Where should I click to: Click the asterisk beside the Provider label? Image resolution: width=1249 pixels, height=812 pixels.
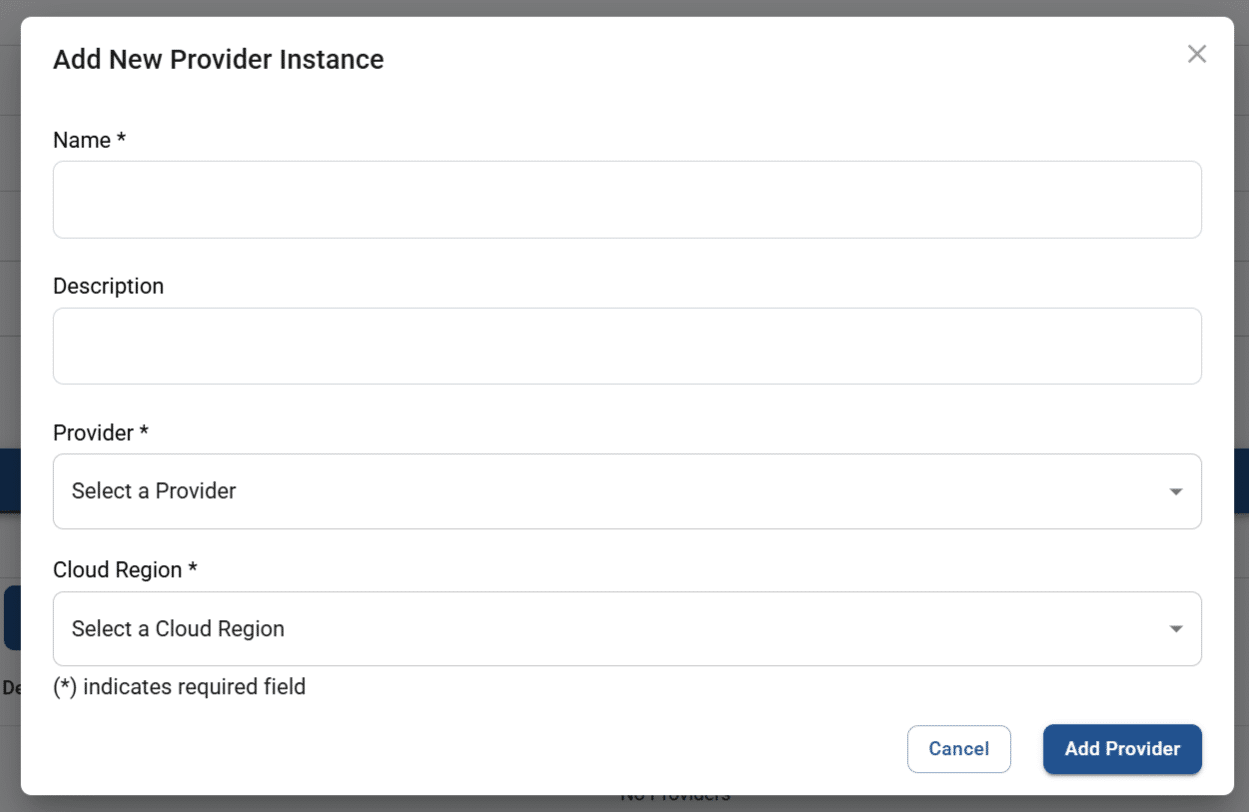(144, 432)
